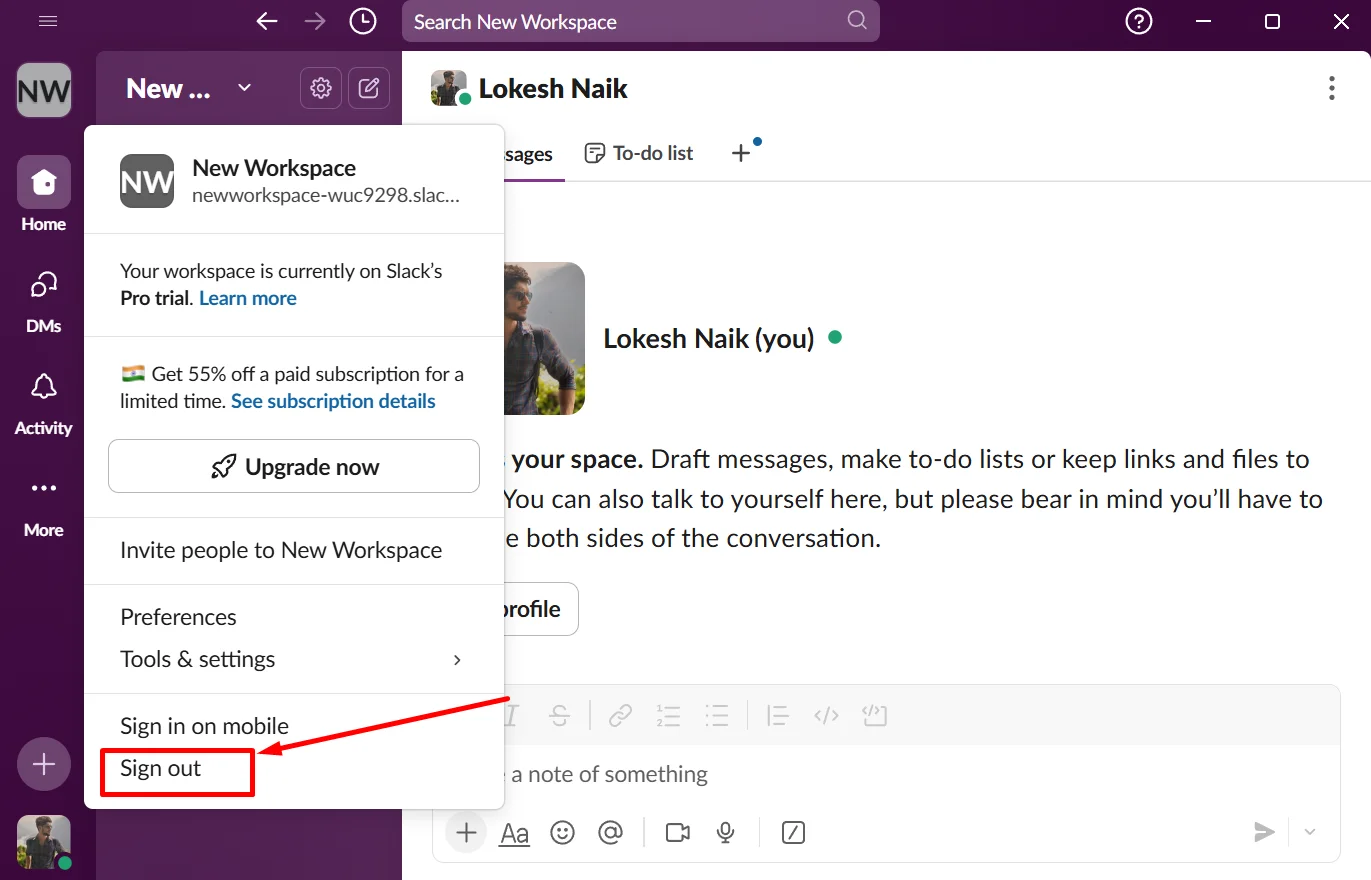1371x880 pixels.
Task: Open the history clock icon
Action: (363, 21)
